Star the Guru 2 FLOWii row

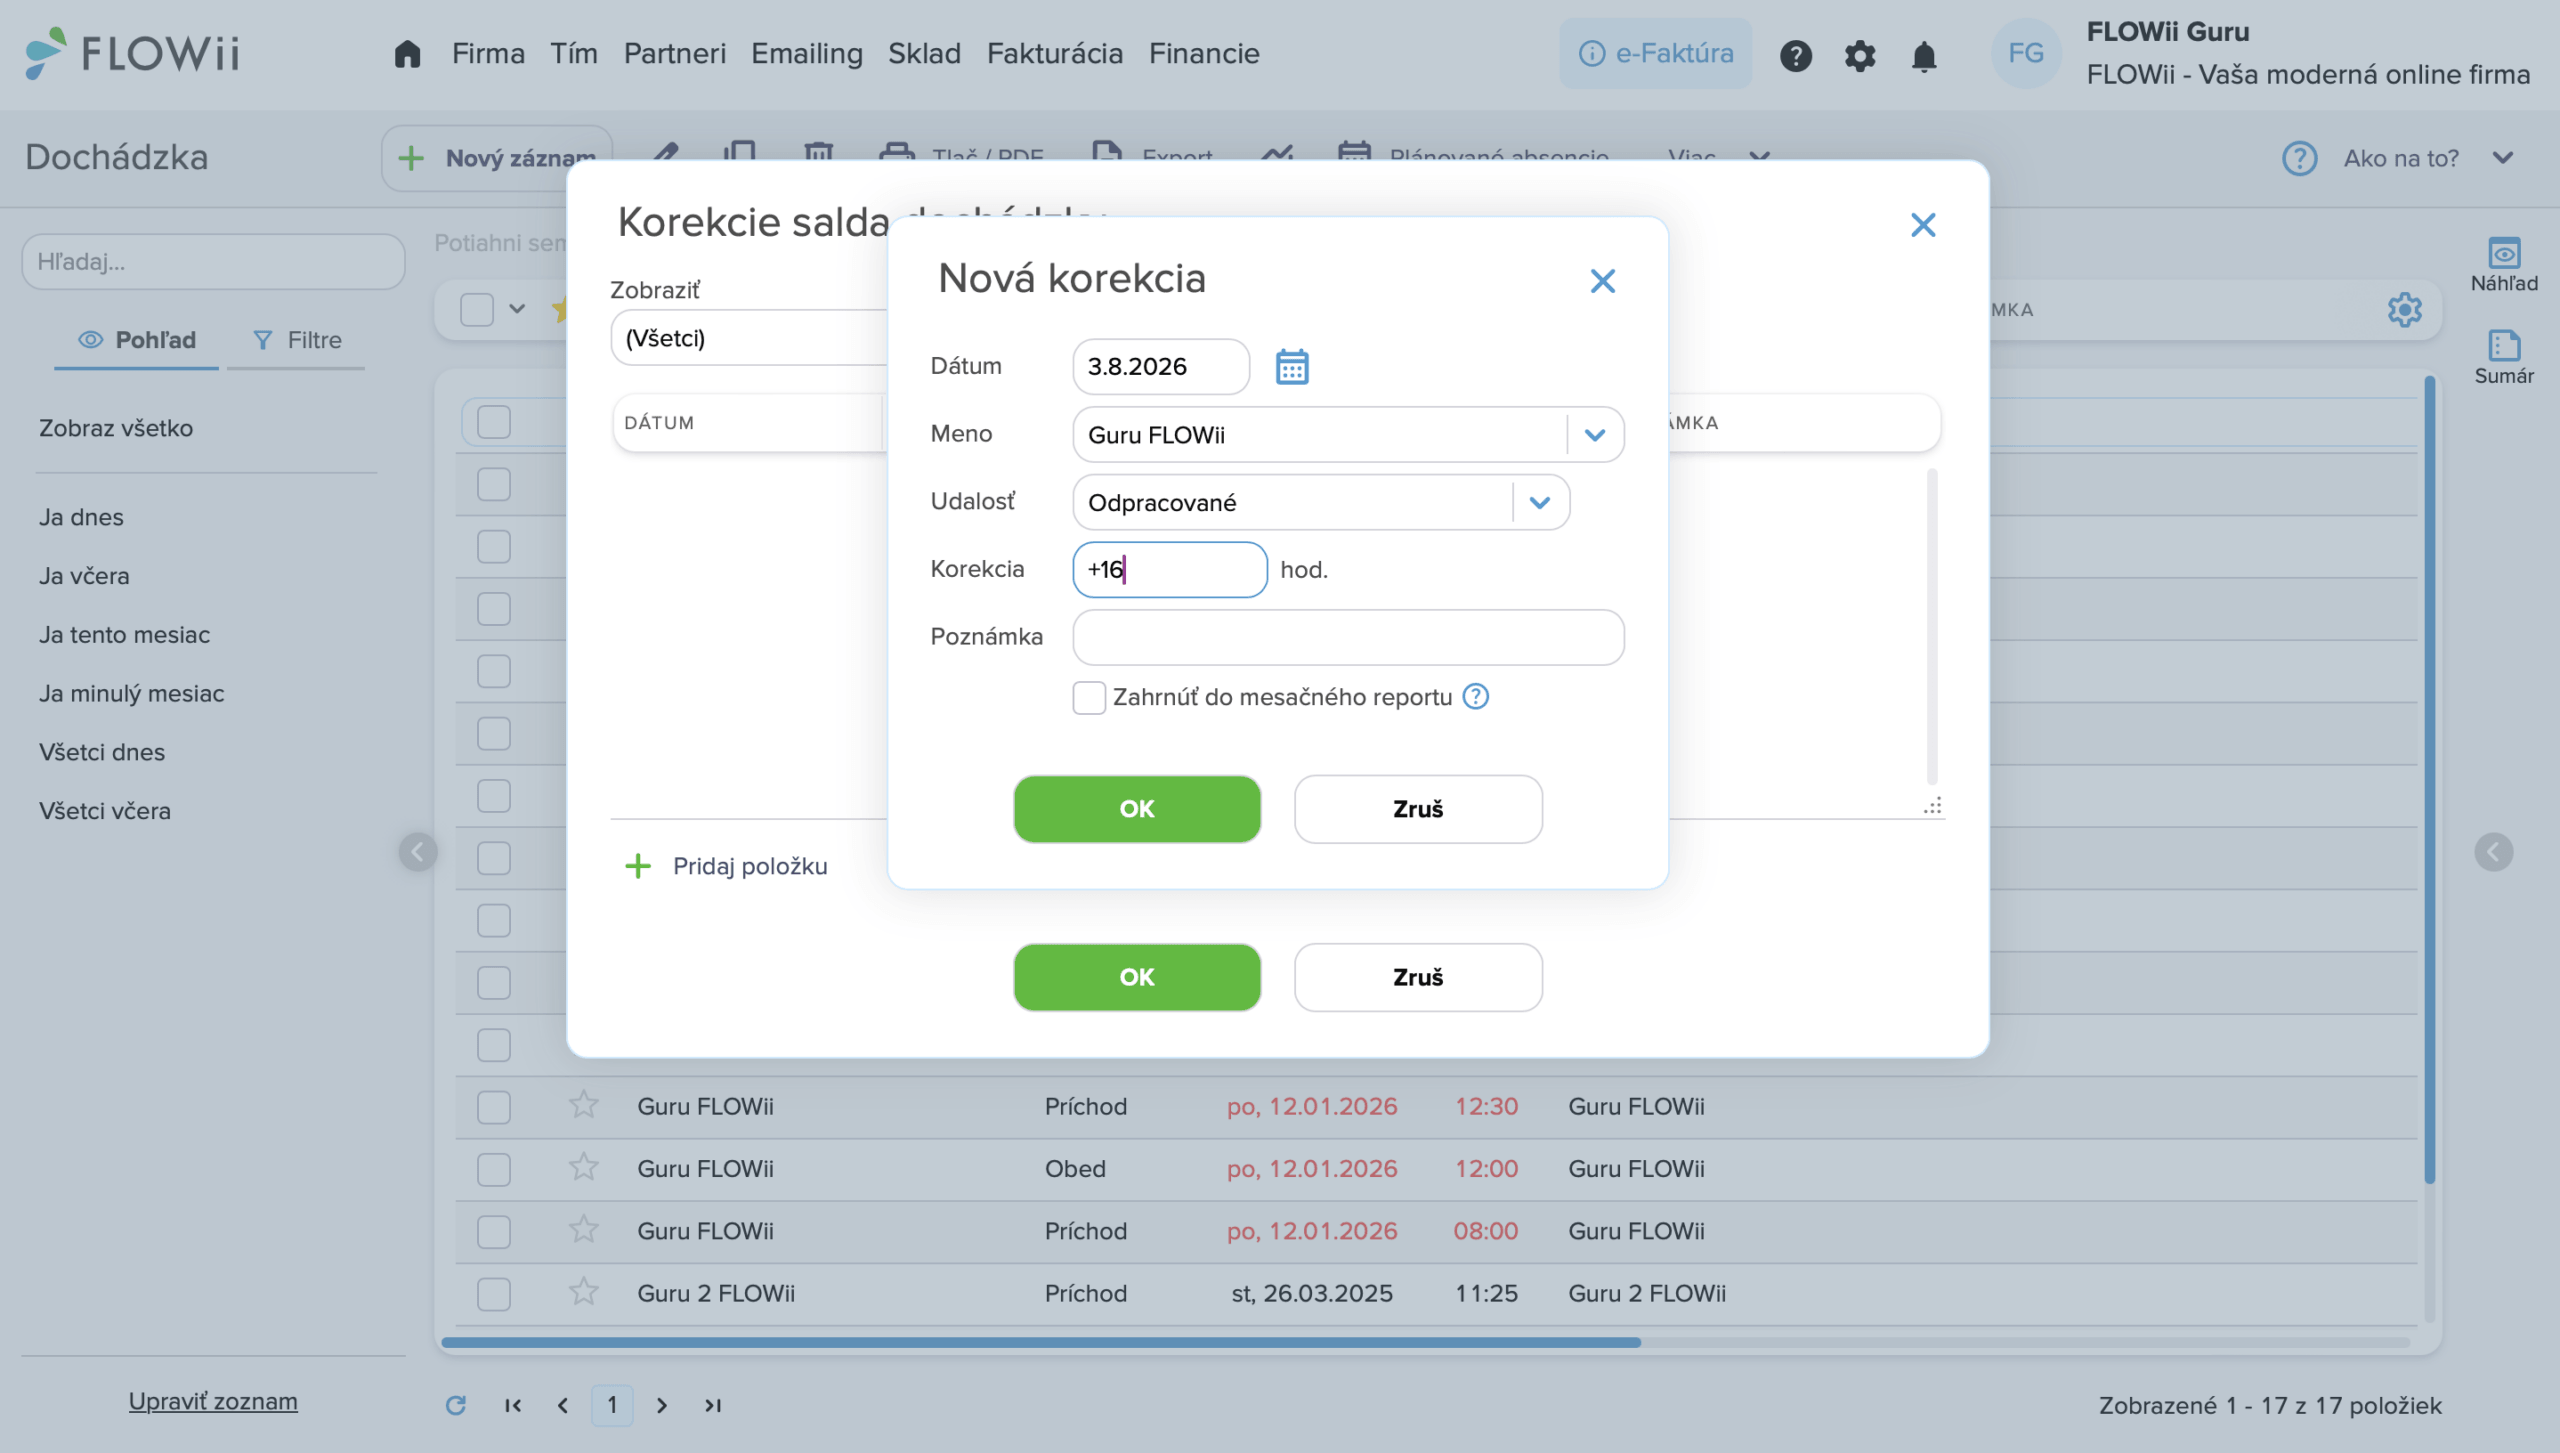click(583, 1292)
